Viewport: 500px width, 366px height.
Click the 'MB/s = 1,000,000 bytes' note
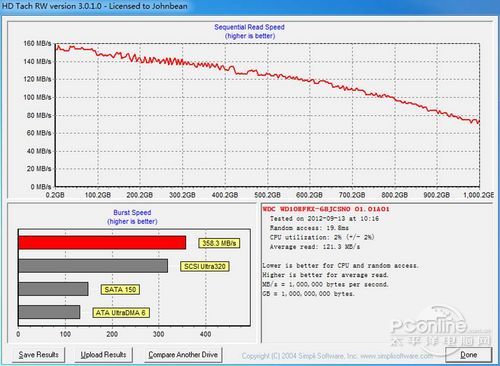(x=325, y=284)
